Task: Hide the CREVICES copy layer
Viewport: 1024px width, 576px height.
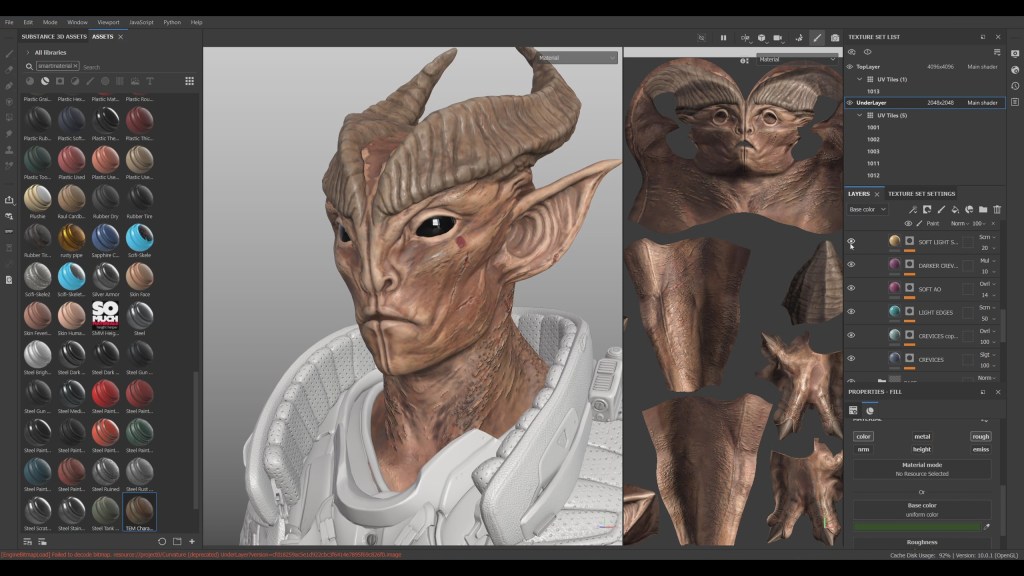Action: tap(851, 335)
